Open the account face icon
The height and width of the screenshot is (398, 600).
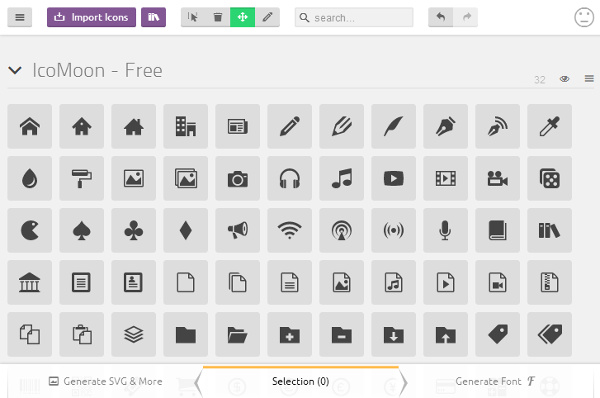click(584, 17)
